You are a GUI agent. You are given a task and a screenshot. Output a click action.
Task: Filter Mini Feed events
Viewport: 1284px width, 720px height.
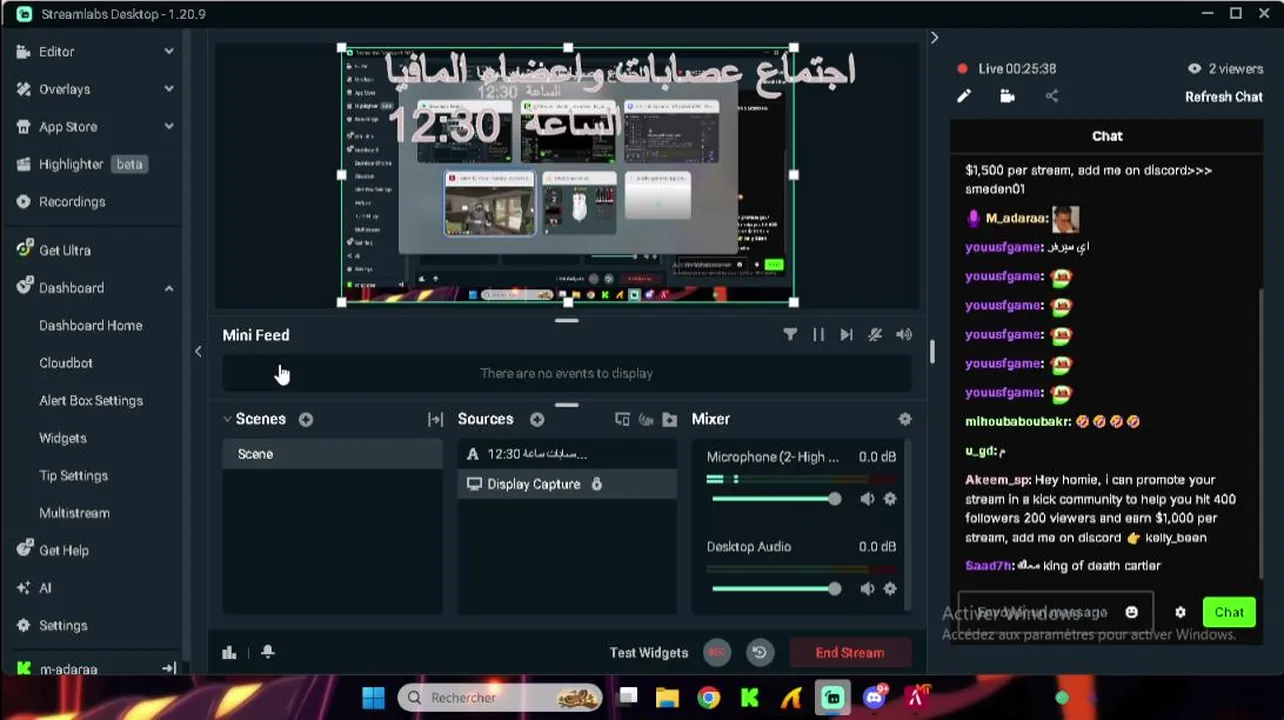tap(790, 335)
